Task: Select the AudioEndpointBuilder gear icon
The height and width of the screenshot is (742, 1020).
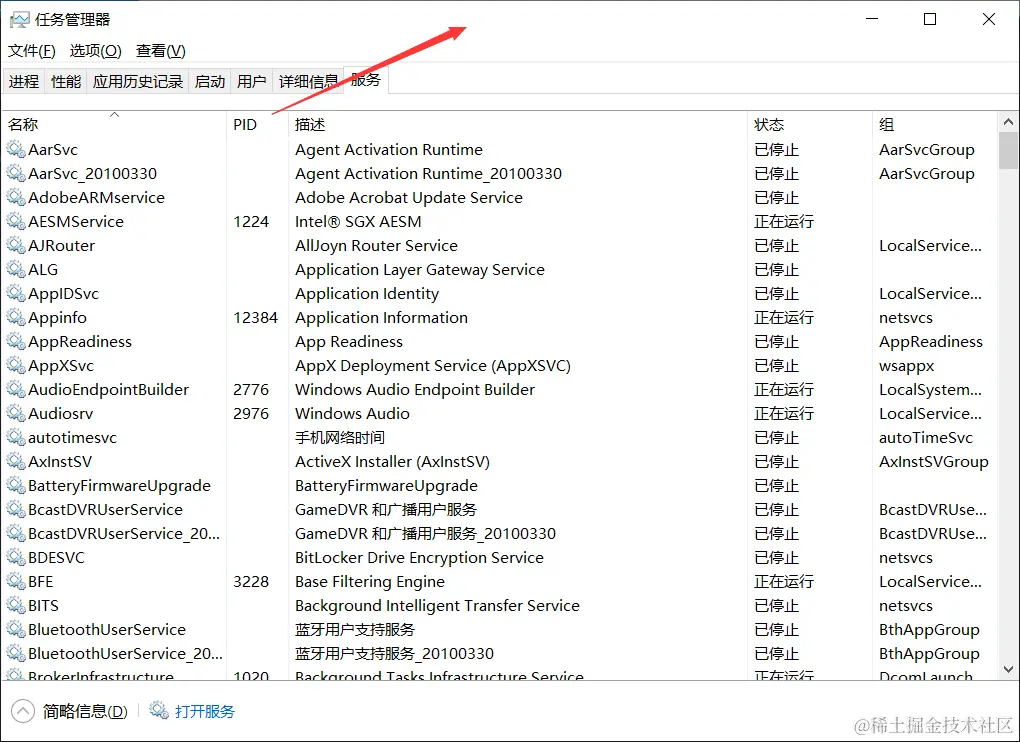Action: 16,390
